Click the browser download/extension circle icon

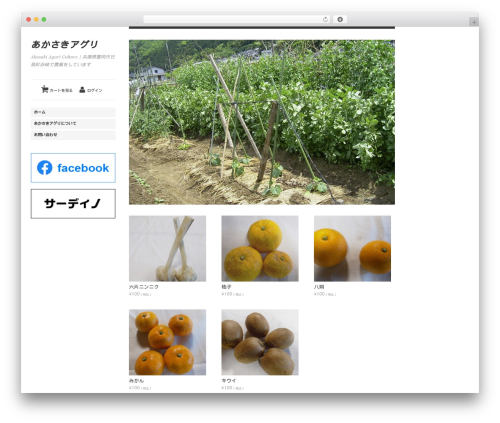[340, 19]
